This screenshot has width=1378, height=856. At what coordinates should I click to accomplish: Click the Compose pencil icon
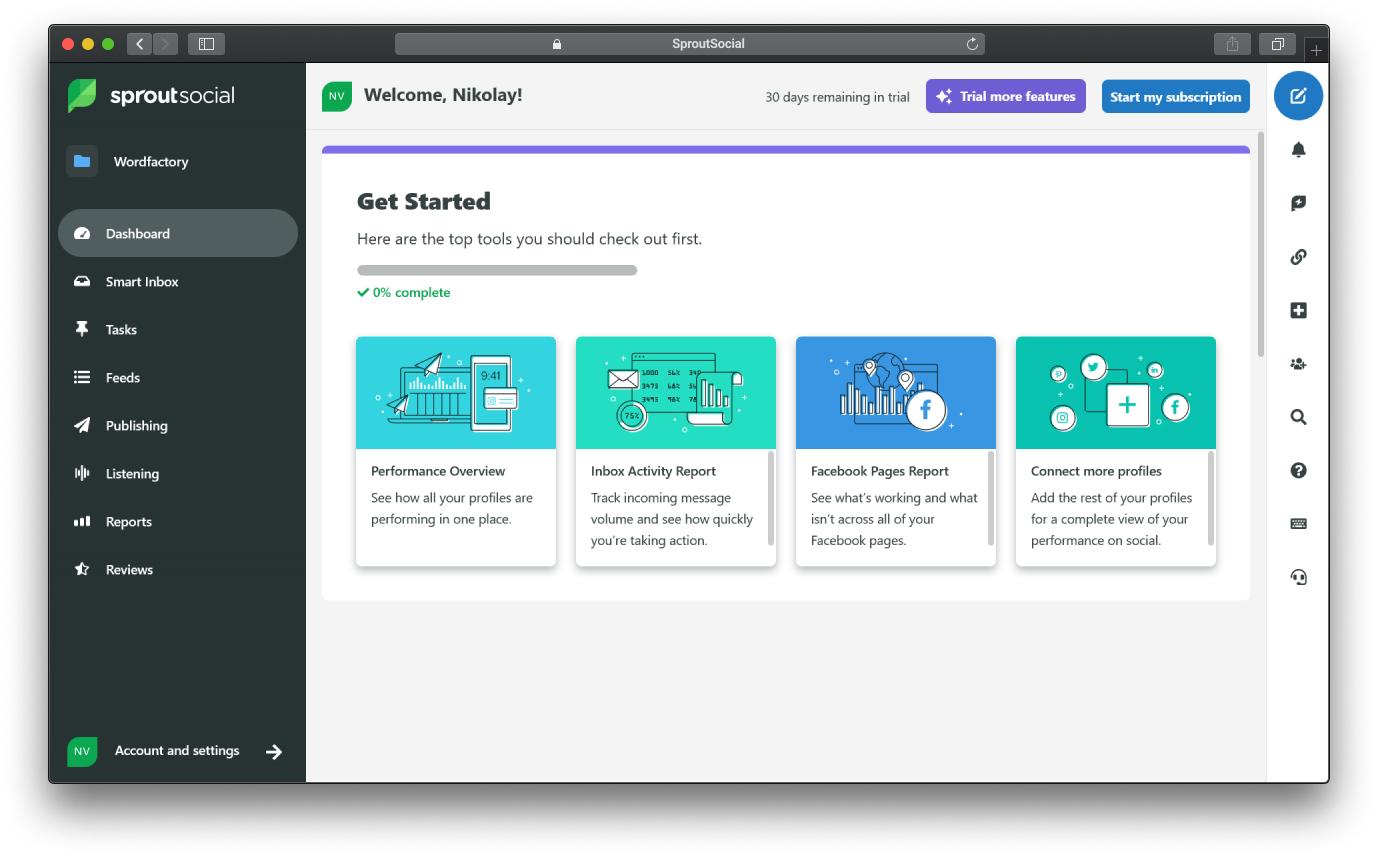tap(1298, 96)
